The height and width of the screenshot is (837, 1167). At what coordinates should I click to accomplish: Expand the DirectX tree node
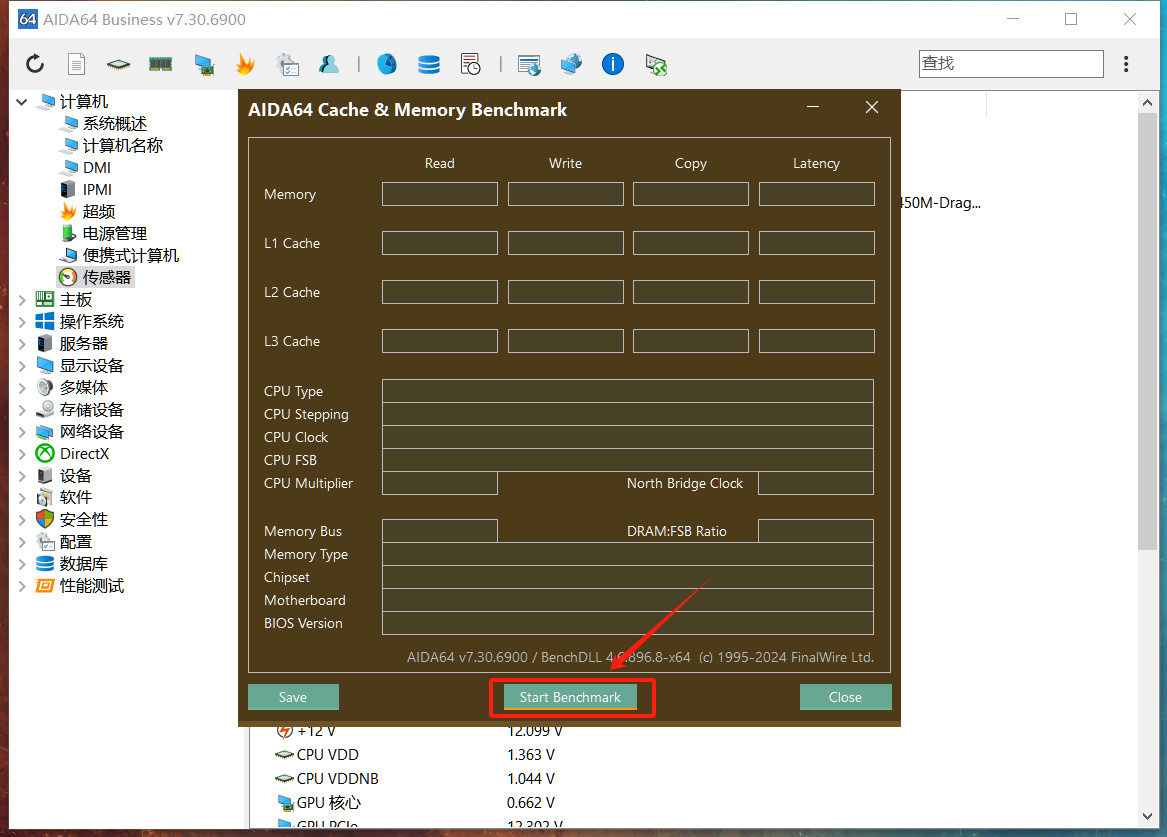tap(22, 454)
